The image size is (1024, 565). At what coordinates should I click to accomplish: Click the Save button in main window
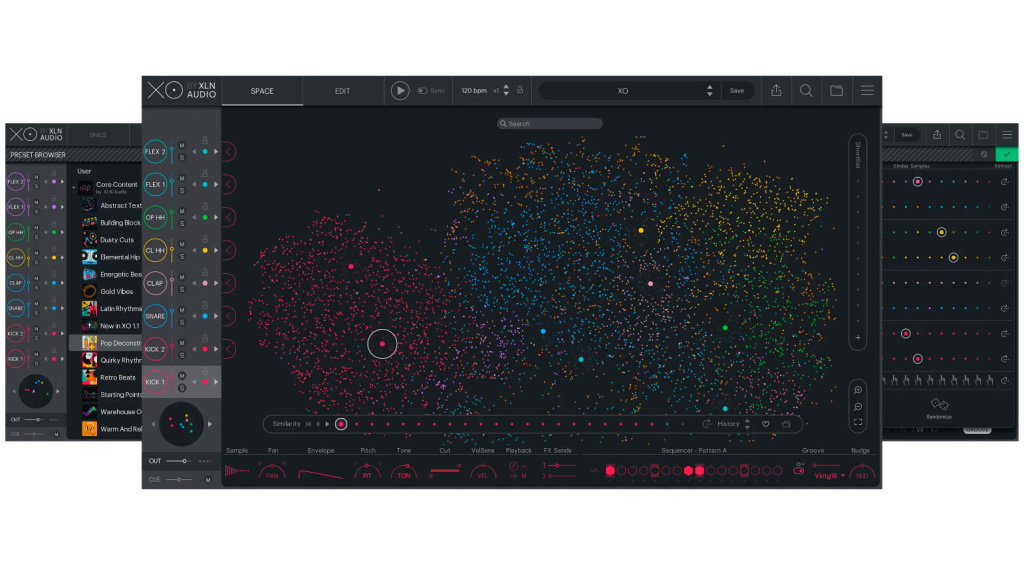pyautogui.click(x=737, y=91)
